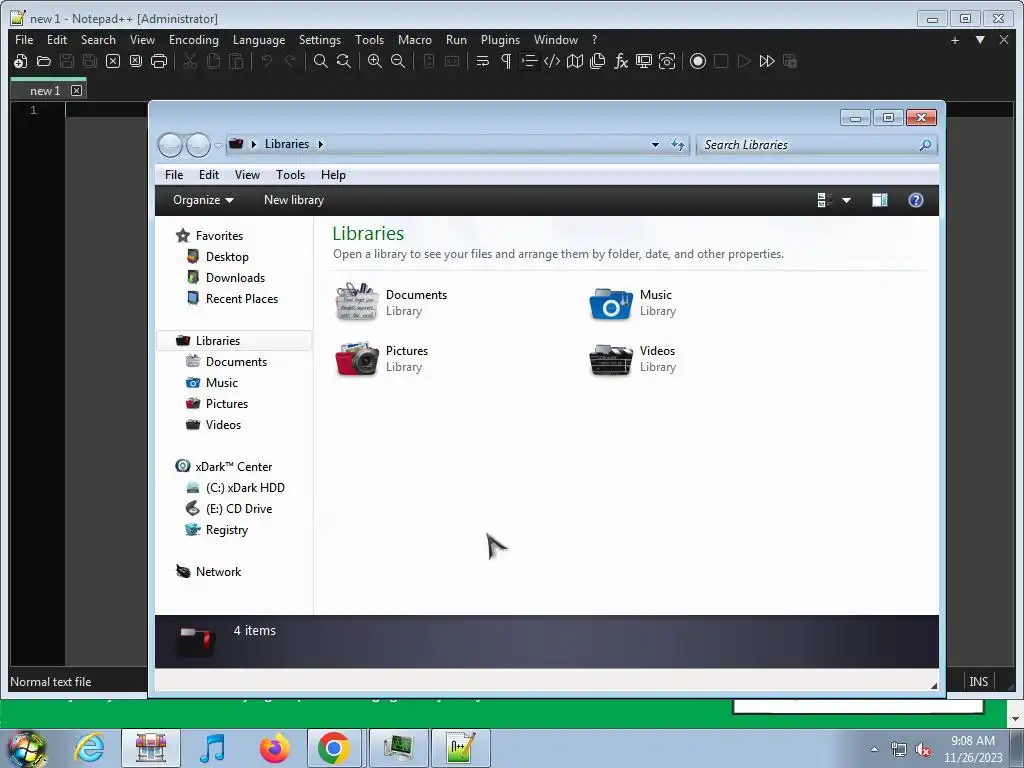Open Notepad++ Encoding menu
Screen dimensions: 1024x768
point(194,40)
